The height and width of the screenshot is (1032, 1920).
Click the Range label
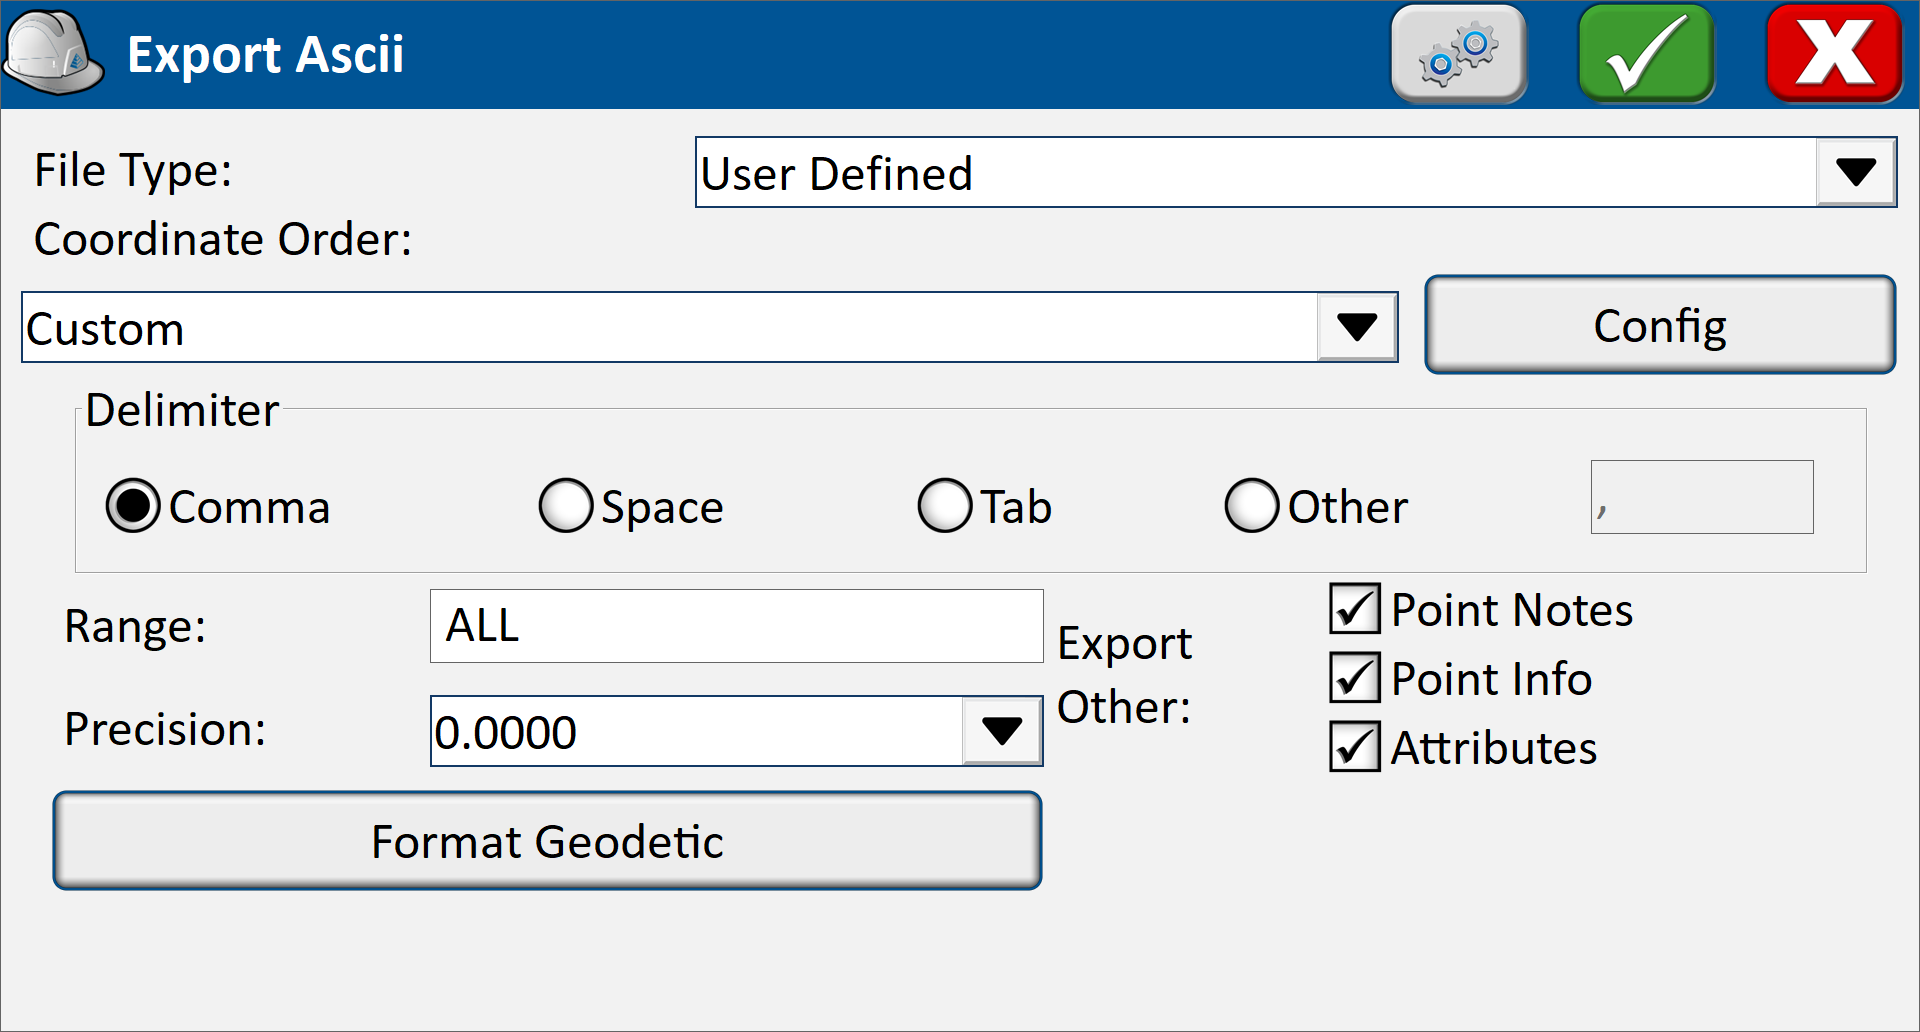[135, 627]
